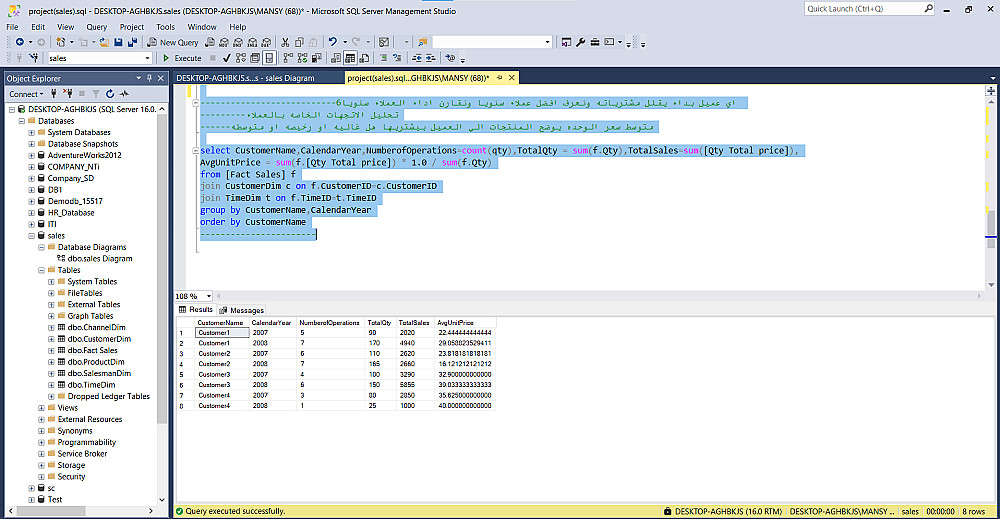The image size is (1000, 519).
Task: Open the 108 % zoom dropdown
Action: click(x=207, y=296)
